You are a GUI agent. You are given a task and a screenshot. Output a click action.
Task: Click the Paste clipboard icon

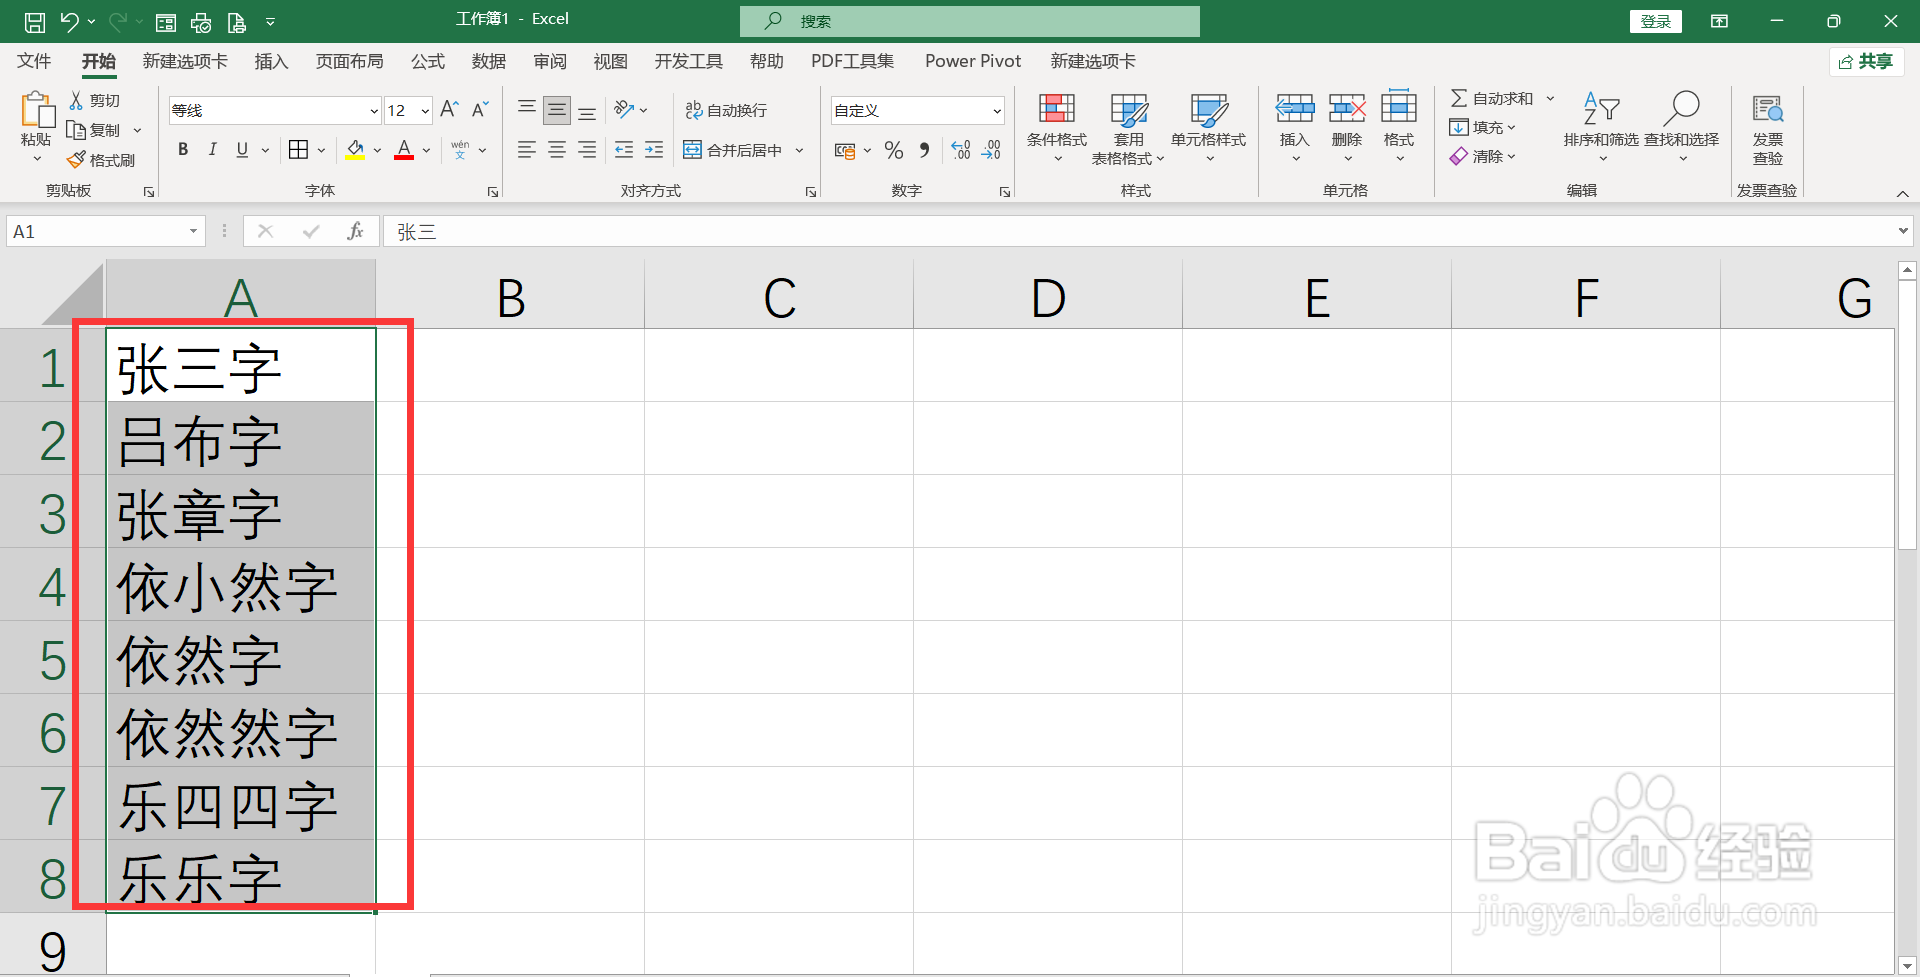pyautogui.click(x=37, y=111)
